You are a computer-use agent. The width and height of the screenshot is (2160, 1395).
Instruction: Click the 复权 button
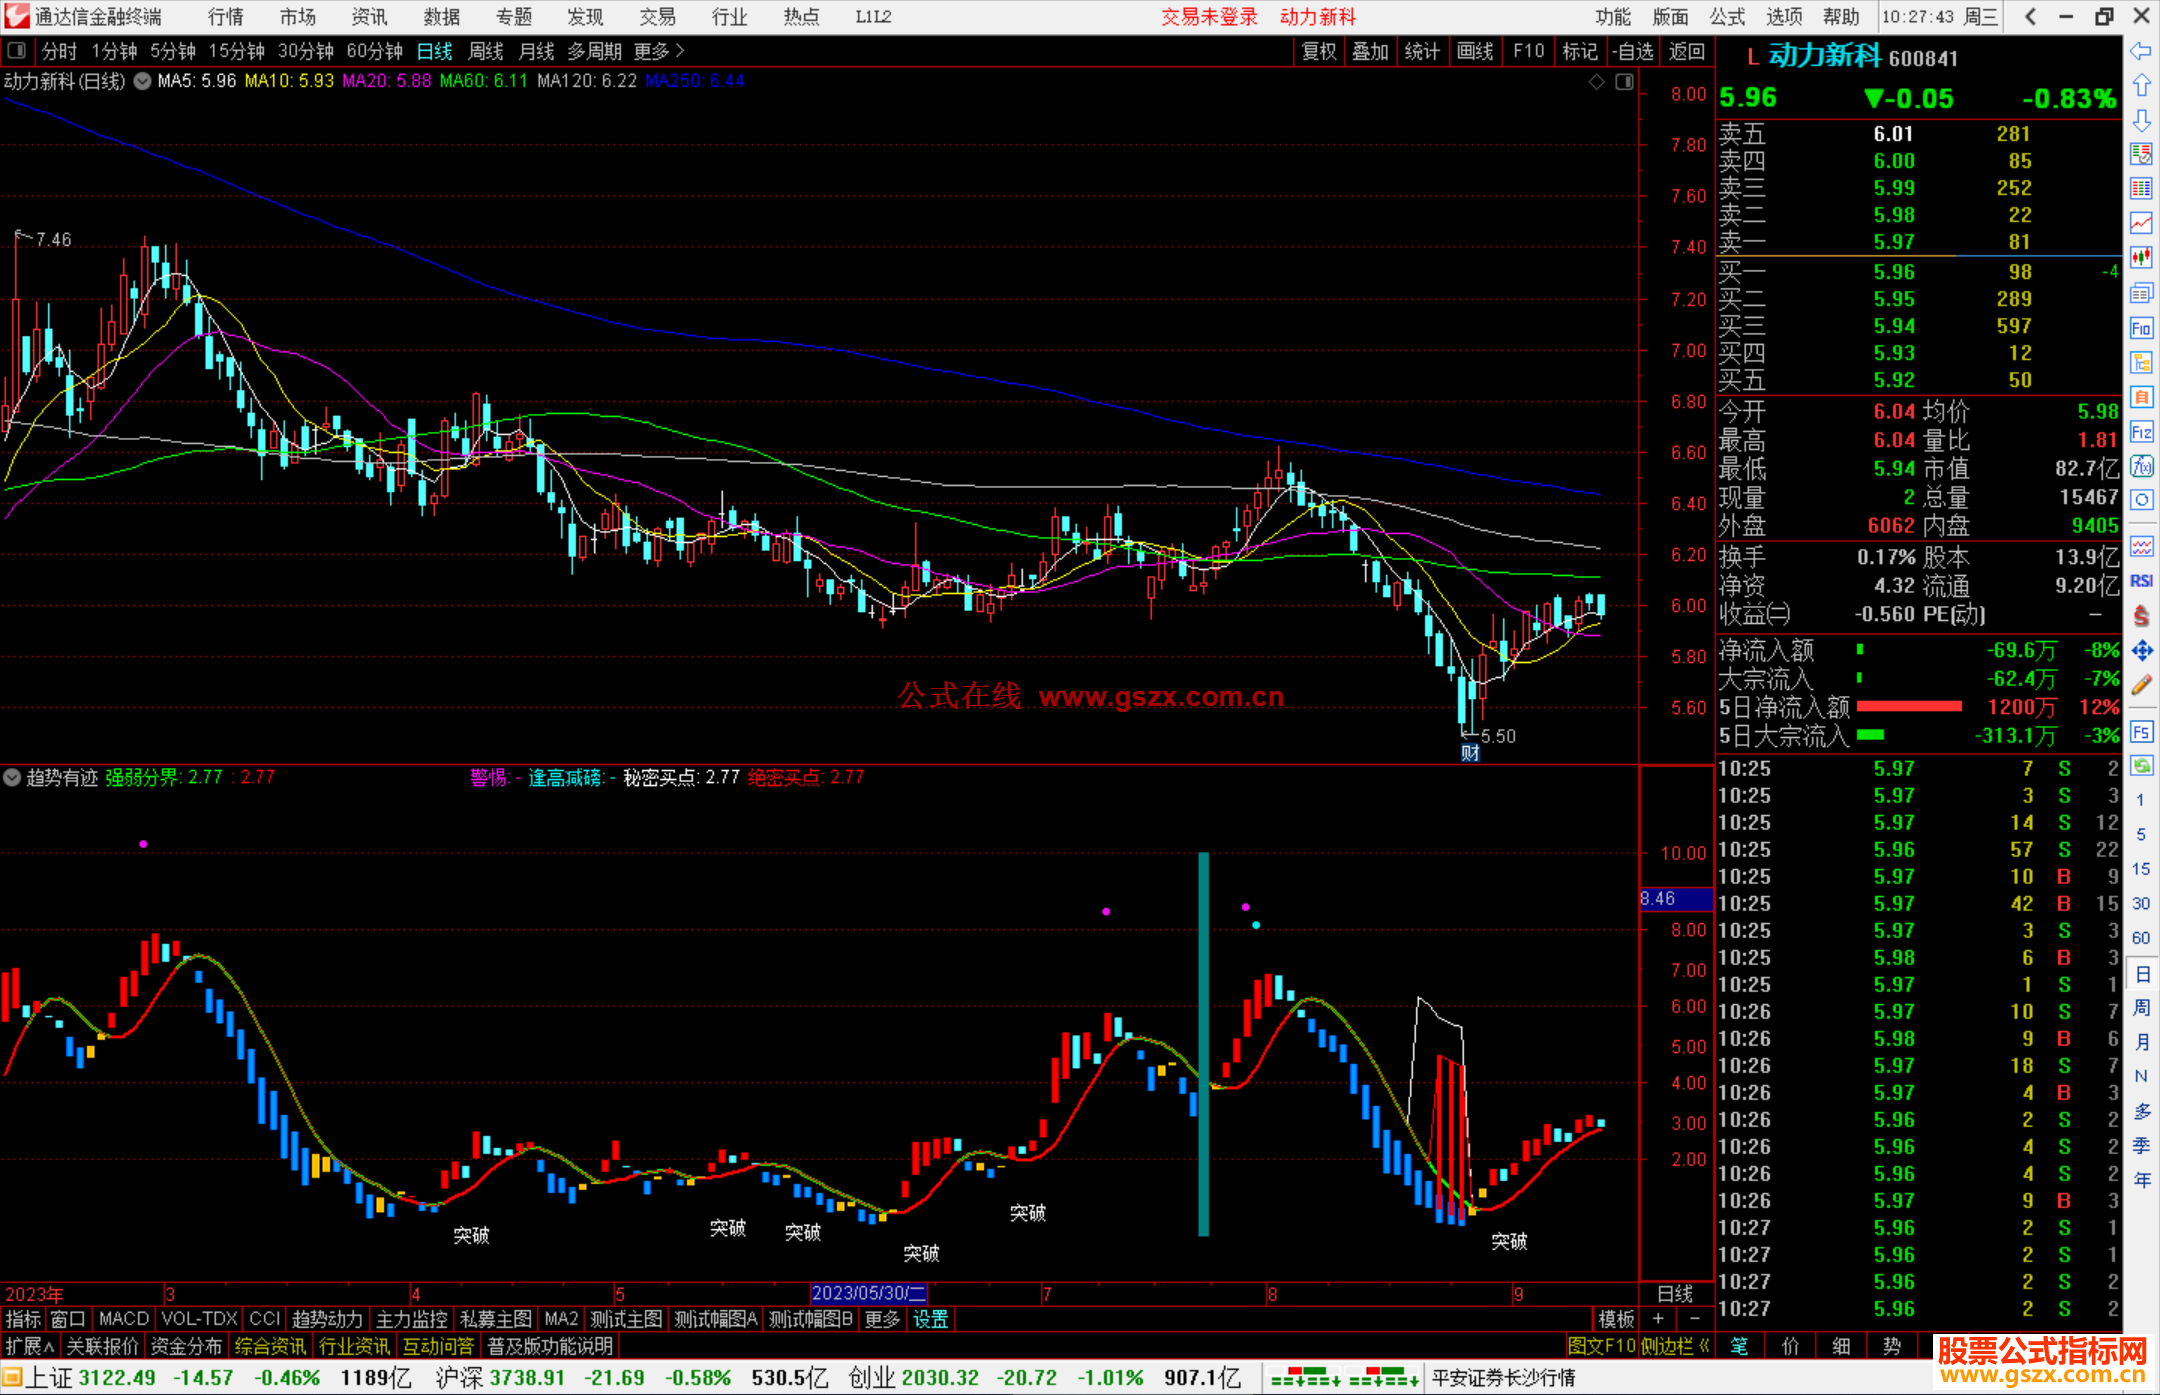point(1318,51)
